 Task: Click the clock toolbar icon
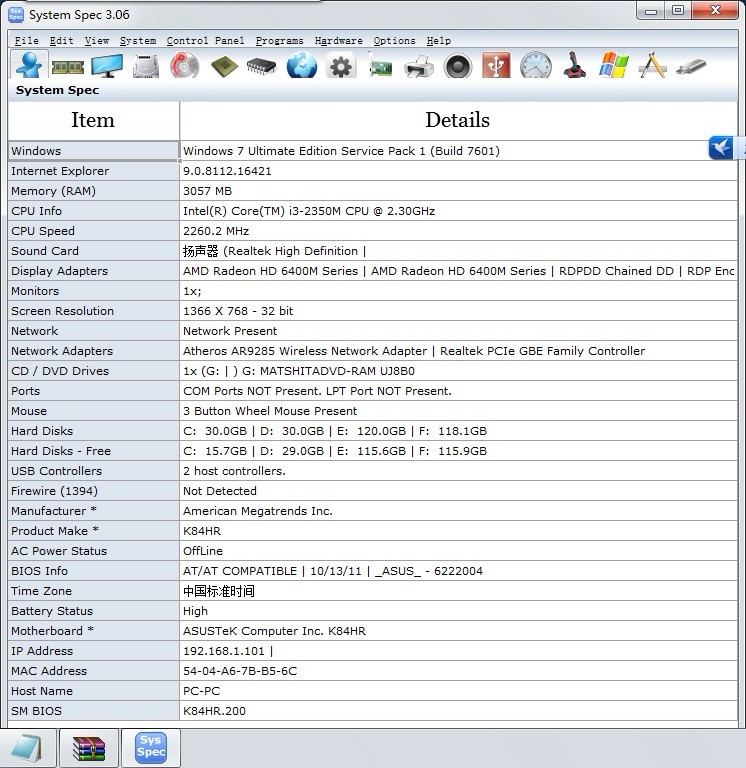click(536, 67)
